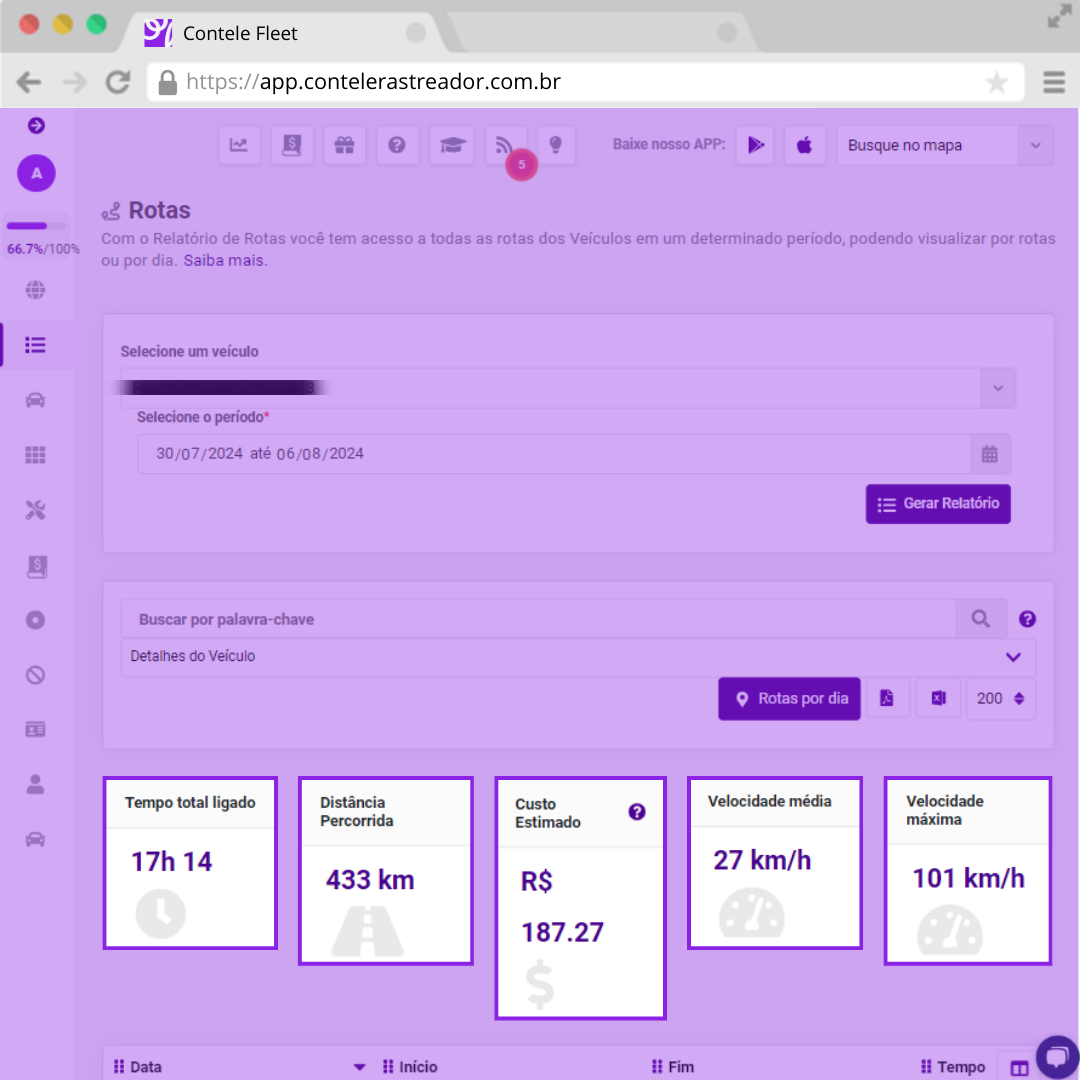This screenshot has width=1080, height=1080.
Task: Follow the Saiba mais link
Action: click(x=225, y=260)
